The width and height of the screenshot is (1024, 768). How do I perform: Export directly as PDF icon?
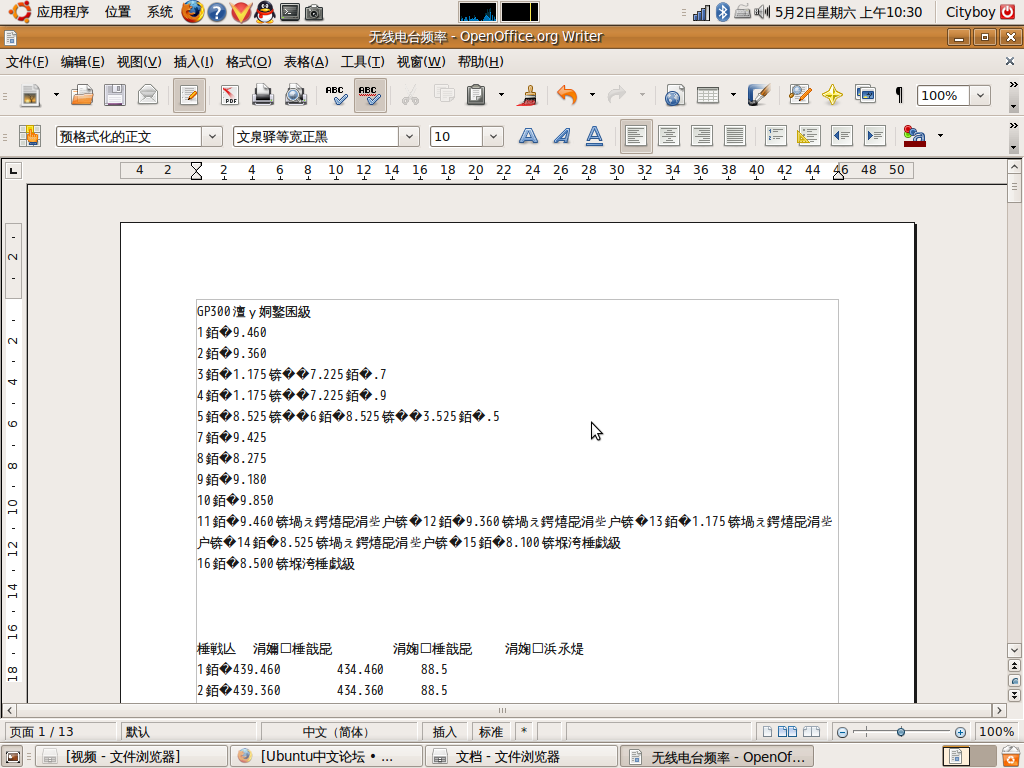click(x=230, y=95)
